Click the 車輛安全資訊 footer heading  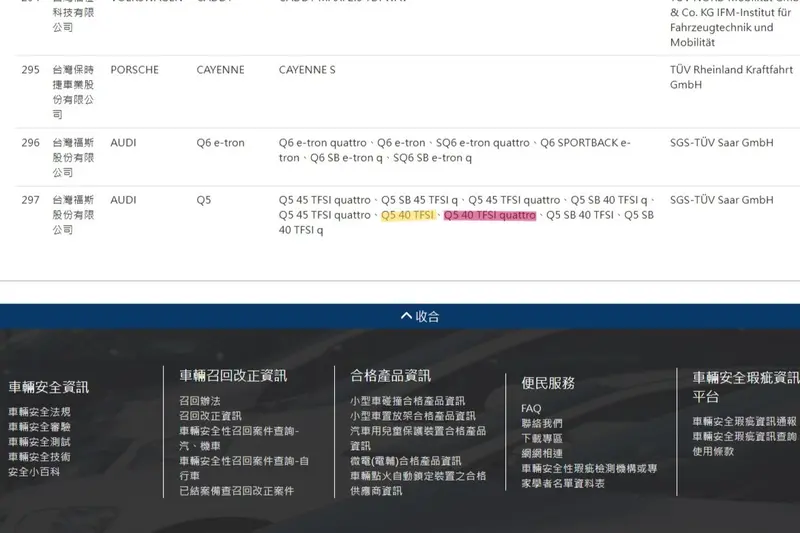pos(48,387)
